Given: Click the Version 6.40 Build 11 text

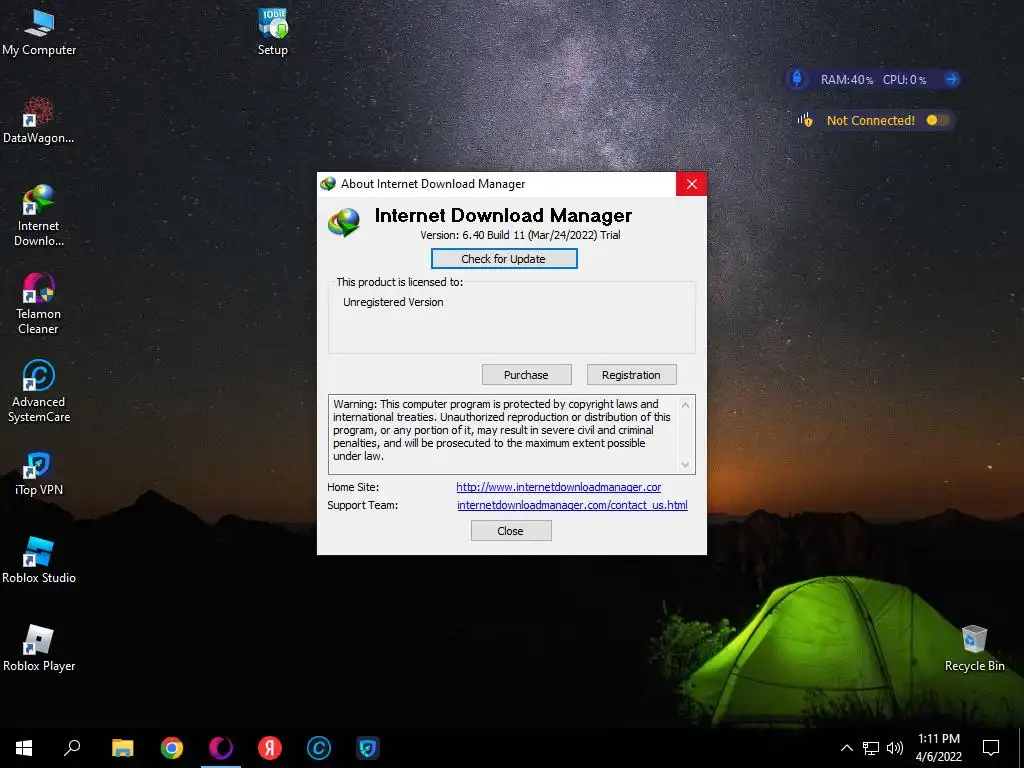Looking at the screenshot, I should coord(520,235).
